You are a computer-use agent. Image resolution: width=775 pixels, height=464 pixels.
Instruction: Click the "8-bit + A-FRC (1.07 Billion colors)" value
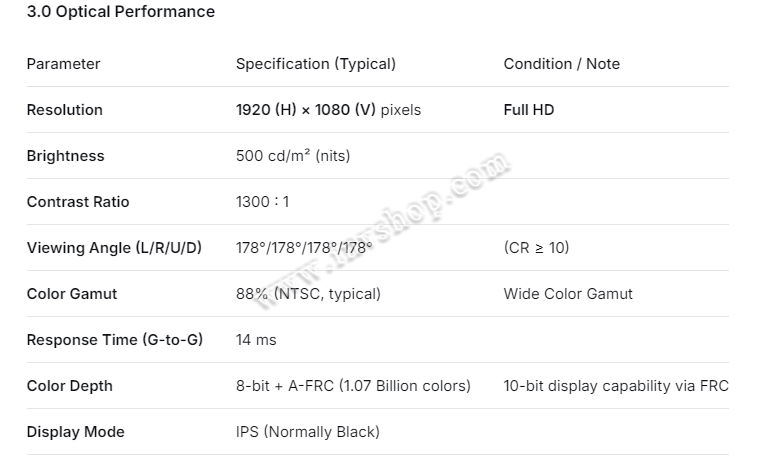[353, 386]
